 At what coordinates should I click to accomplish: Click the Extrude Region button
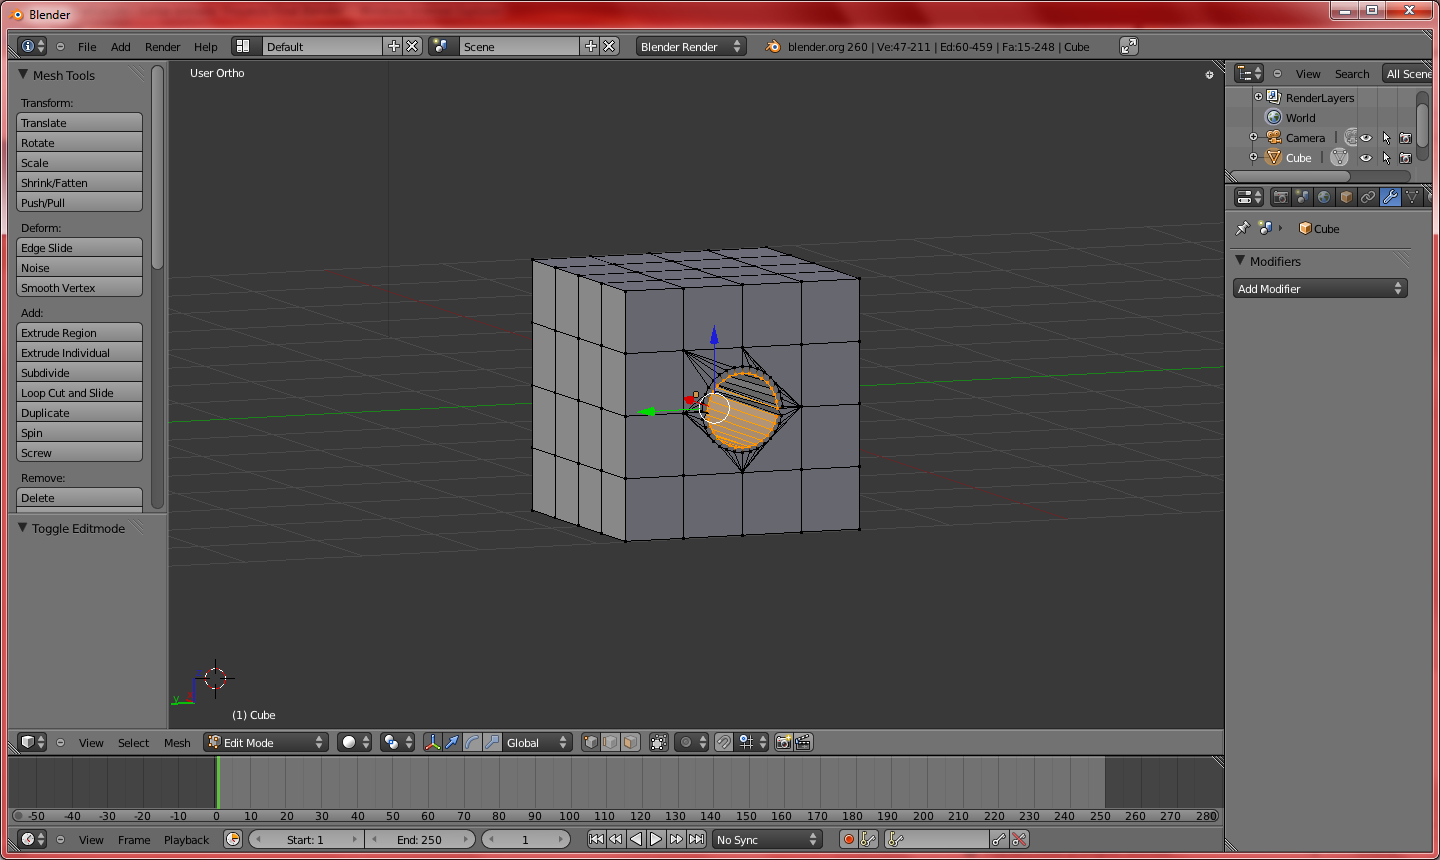click(x=80, y=332)
